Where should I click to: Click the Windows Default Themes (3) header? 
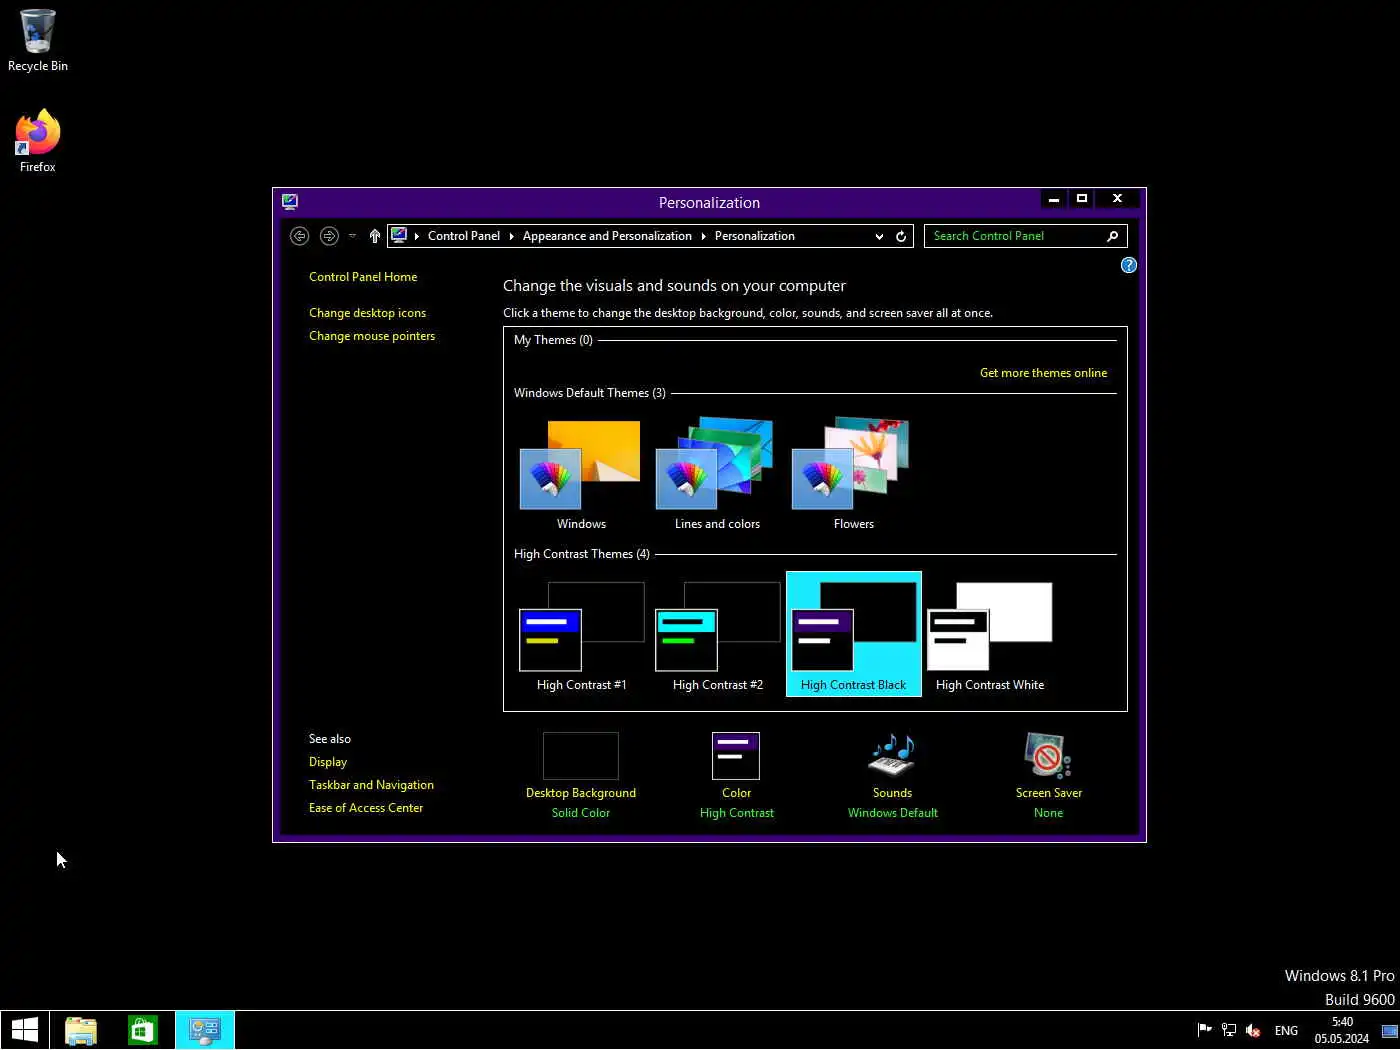pos(590,393)
